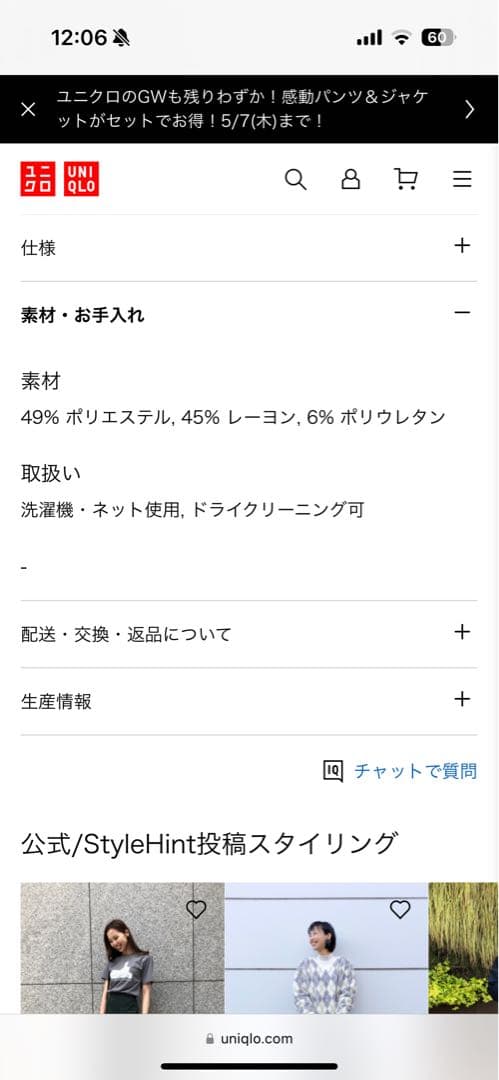This screenshot has height=1080, width=499.
Task: Open the greenery styling photo at right
Action: (x=463, y=948)
